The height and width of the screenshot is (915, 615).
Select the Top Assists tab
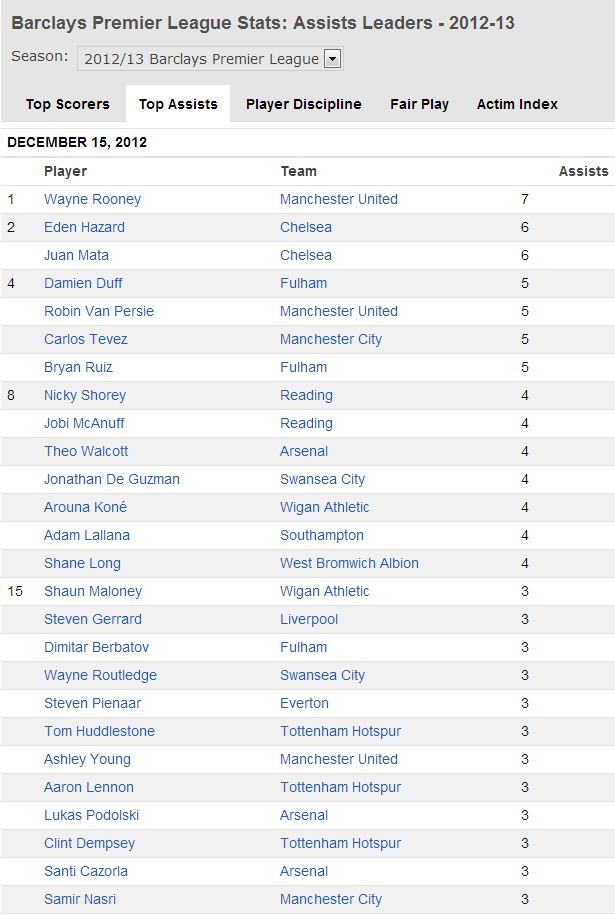178,104
